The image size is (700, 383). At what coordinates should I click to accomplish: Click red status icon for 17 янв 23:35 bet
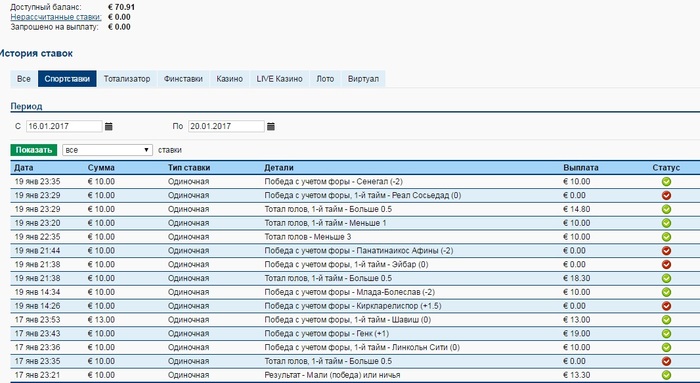click(x=666, y=362)
